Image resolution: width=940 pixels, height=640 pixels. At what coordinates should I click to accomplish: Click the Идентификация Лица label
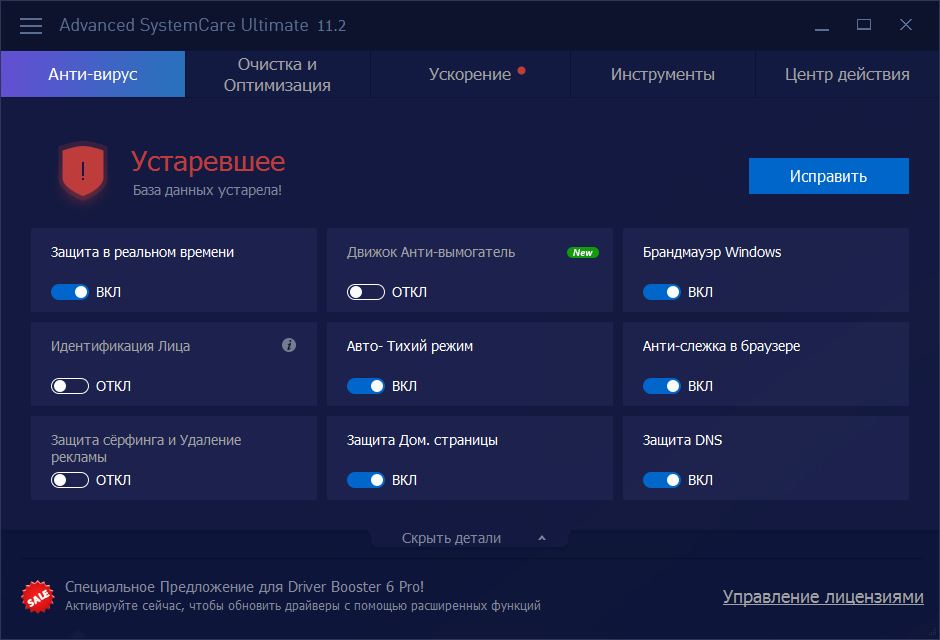point(120,346)
